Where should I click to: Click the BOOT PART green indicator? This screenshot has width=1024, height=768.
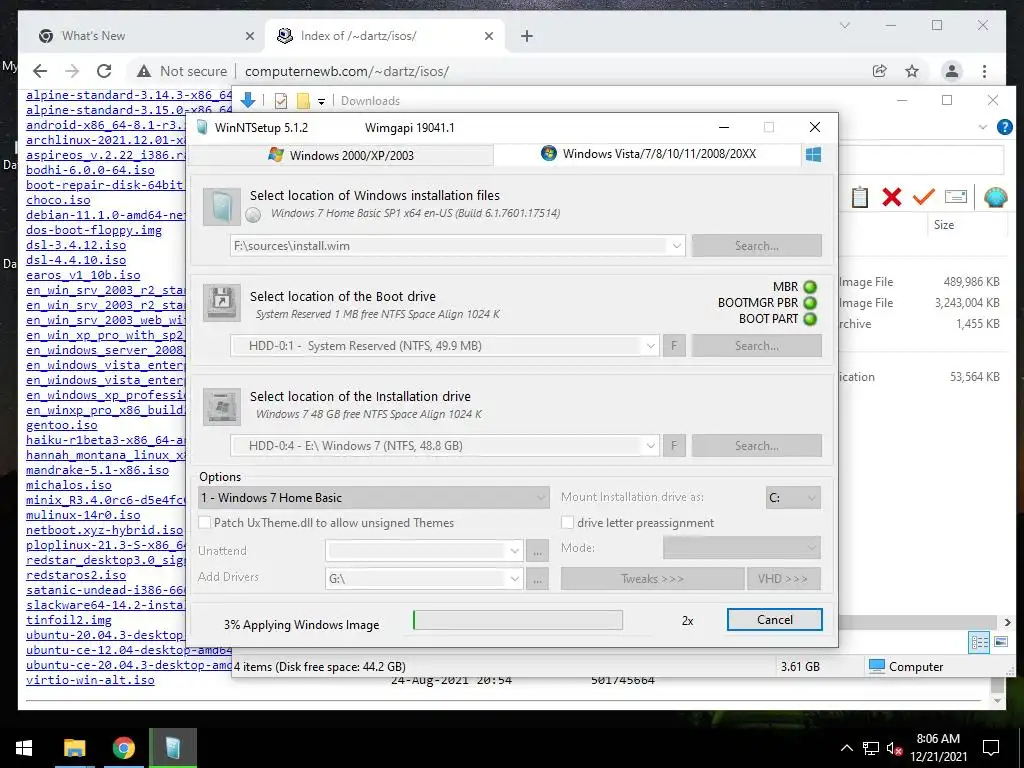coord(810,319)
